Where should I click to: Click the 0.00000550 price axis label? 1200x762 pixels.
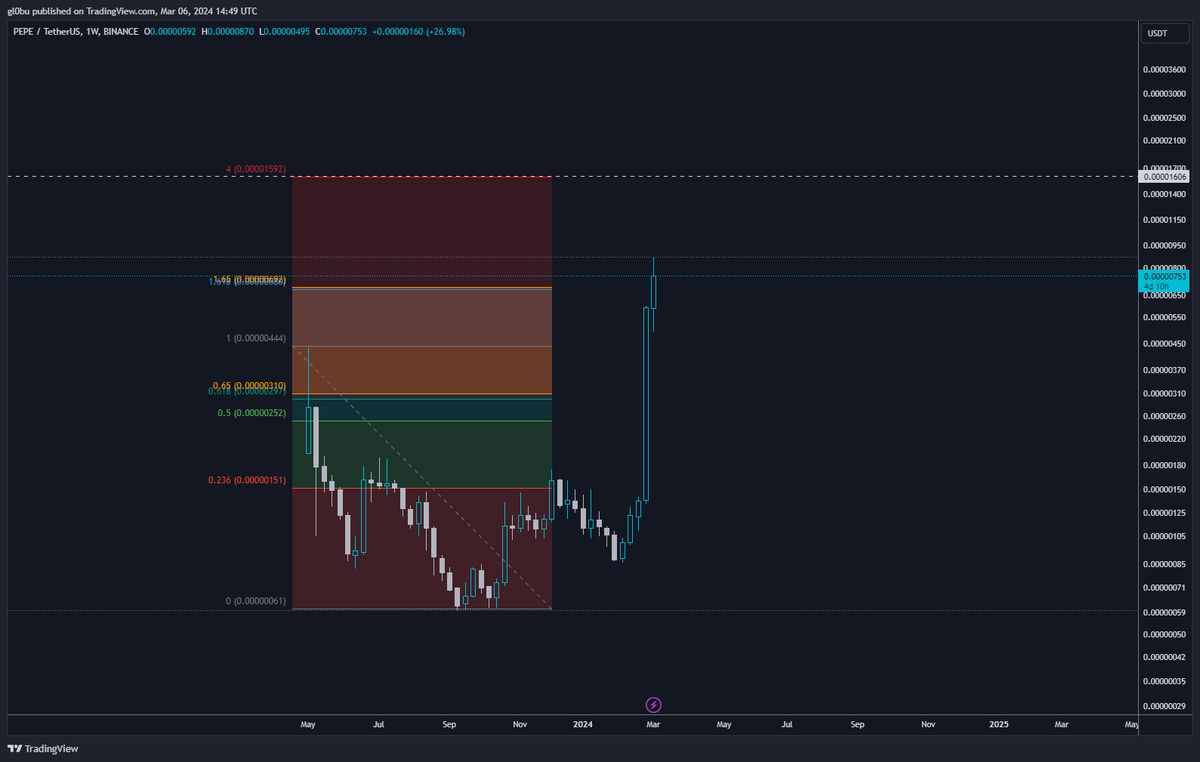1165,317
